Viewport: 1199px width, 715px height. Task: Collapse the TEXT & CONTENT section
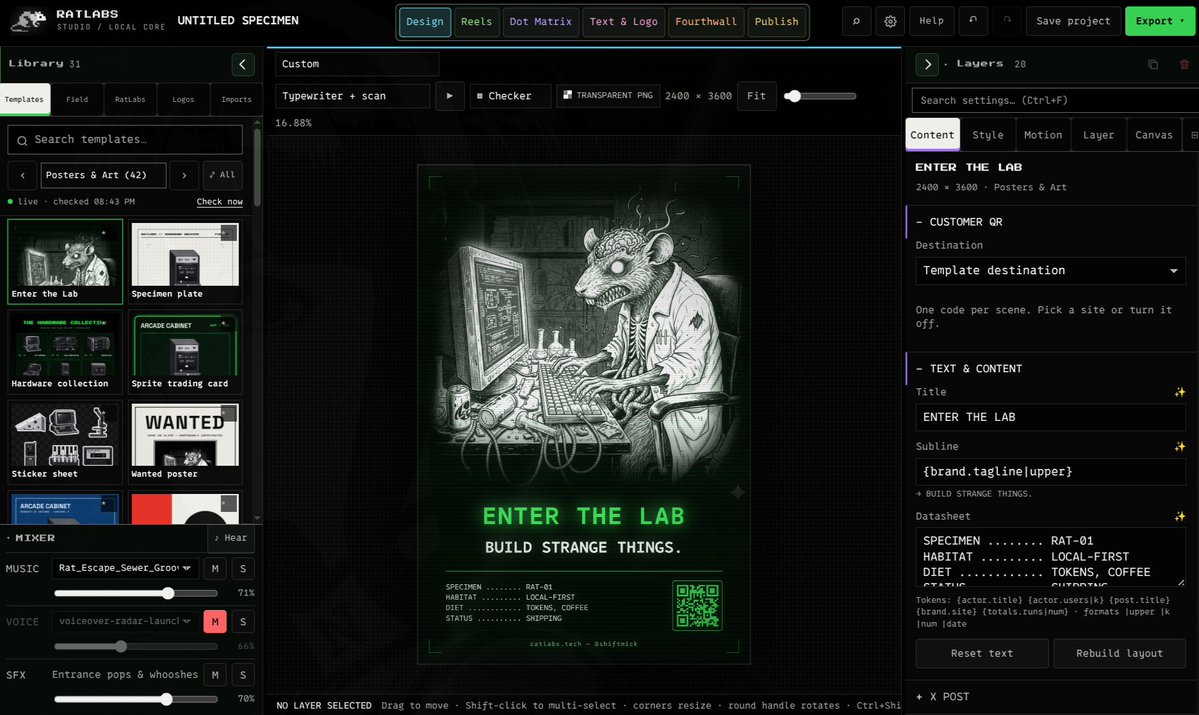click(x=969, y=369)
